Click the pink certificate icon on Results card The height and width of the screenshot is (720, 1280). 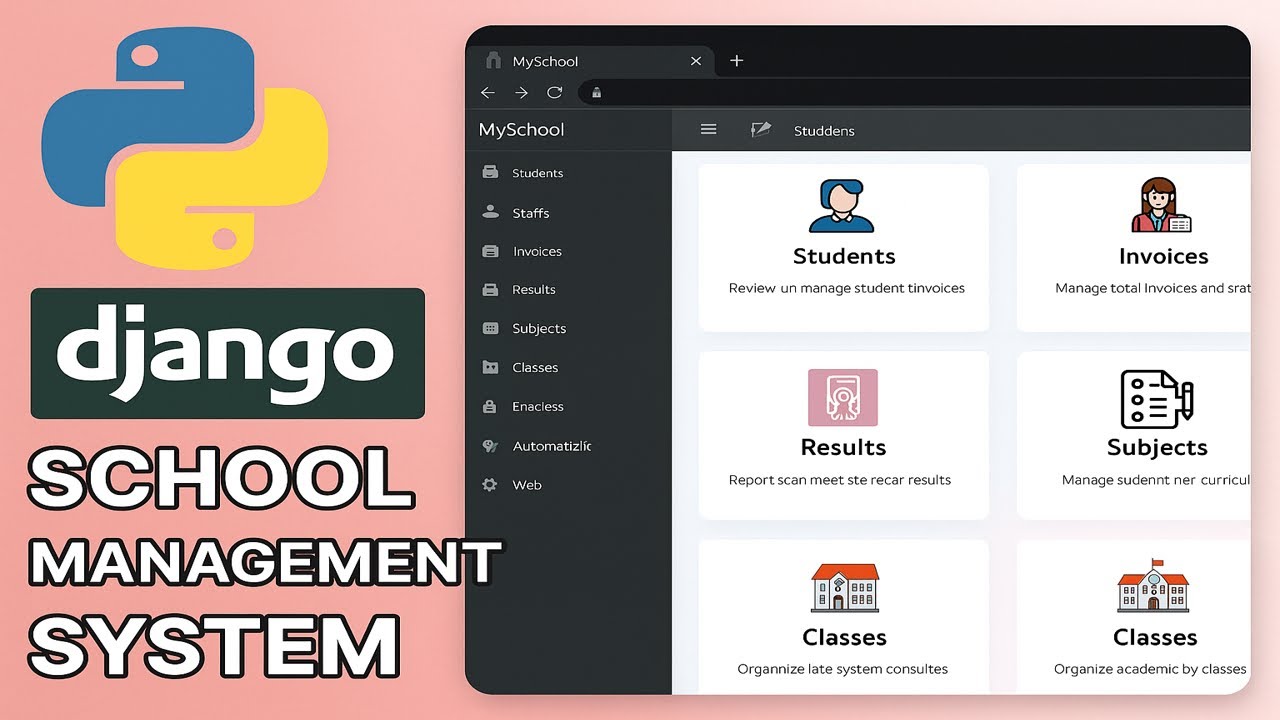coord(843,397)
